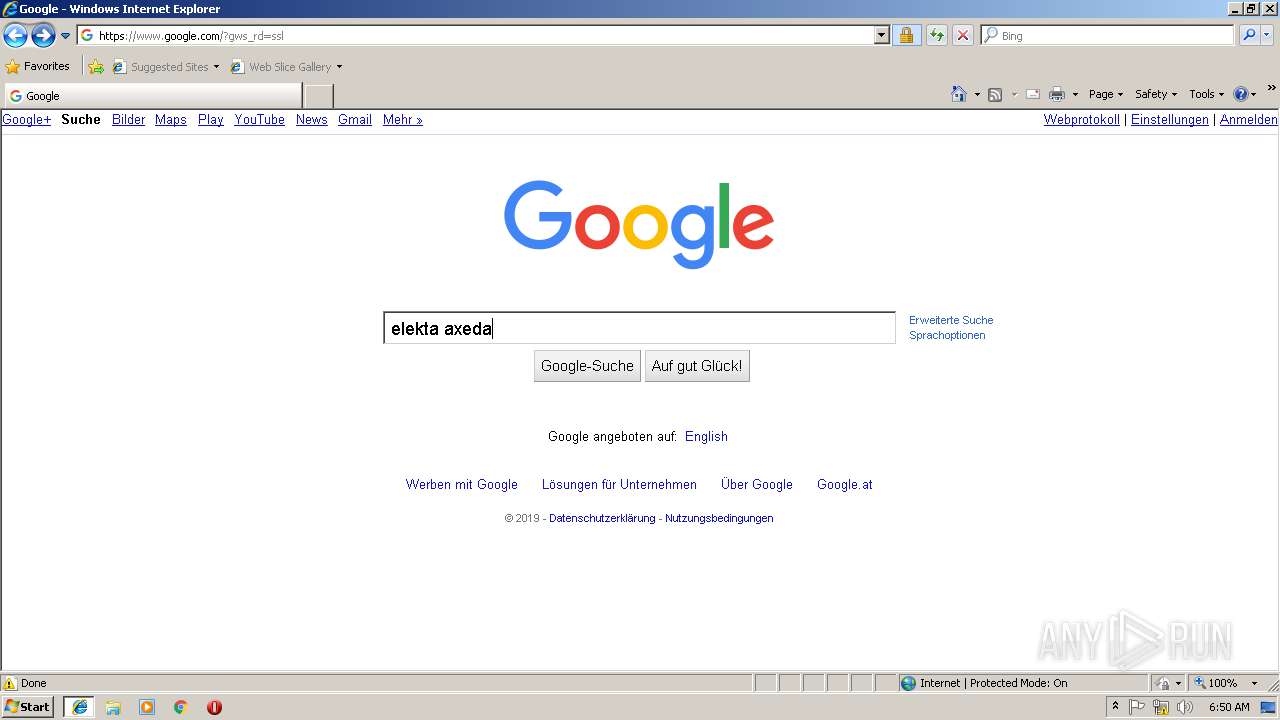Open the search provider dropdown arrow
The height and width of the screenshot is (720, 1280).
1266,35
